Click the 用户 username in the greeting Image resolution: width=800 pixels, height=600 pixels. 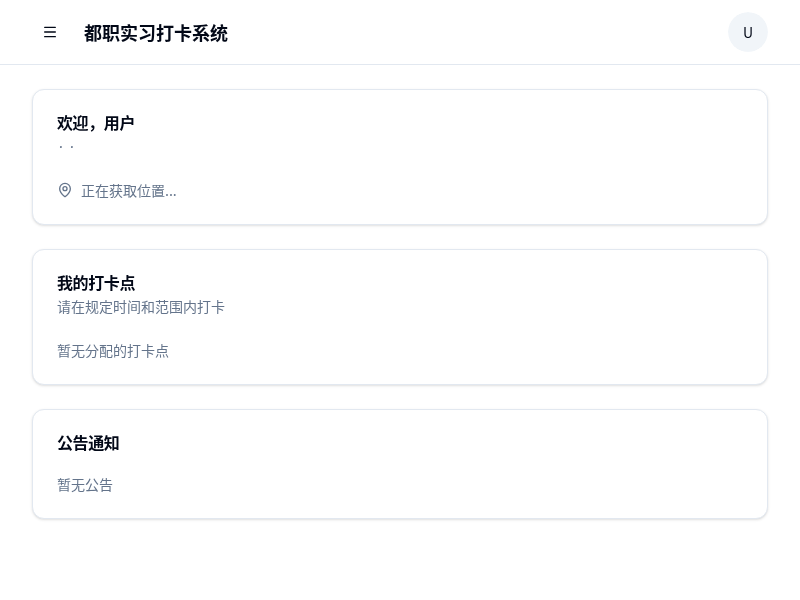pyautogui.click(x=119, y=123)
